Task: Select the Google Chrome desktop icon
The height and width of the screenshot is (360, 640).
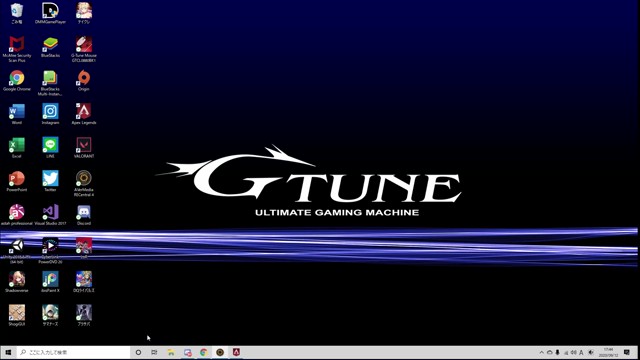Action: click(17, 80)
